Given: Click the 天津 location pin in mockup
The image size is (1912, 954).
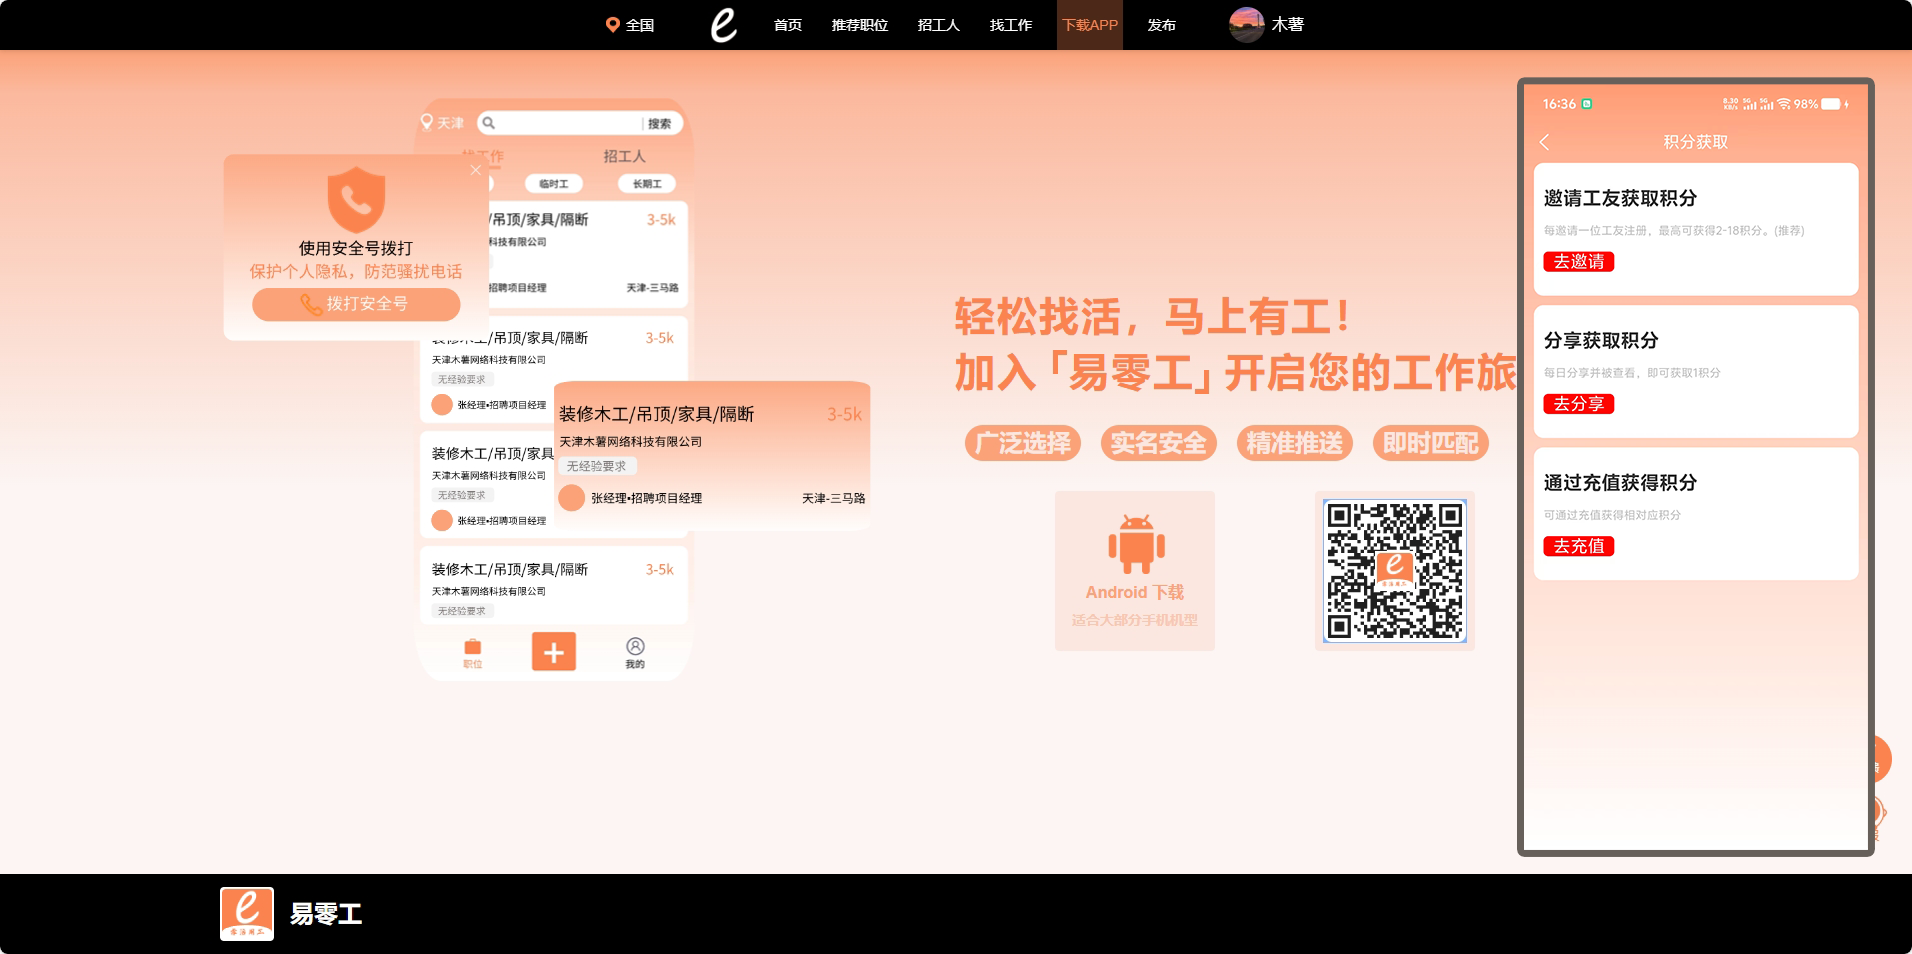Looking at the screenshot, I should (x=427, y=122).
